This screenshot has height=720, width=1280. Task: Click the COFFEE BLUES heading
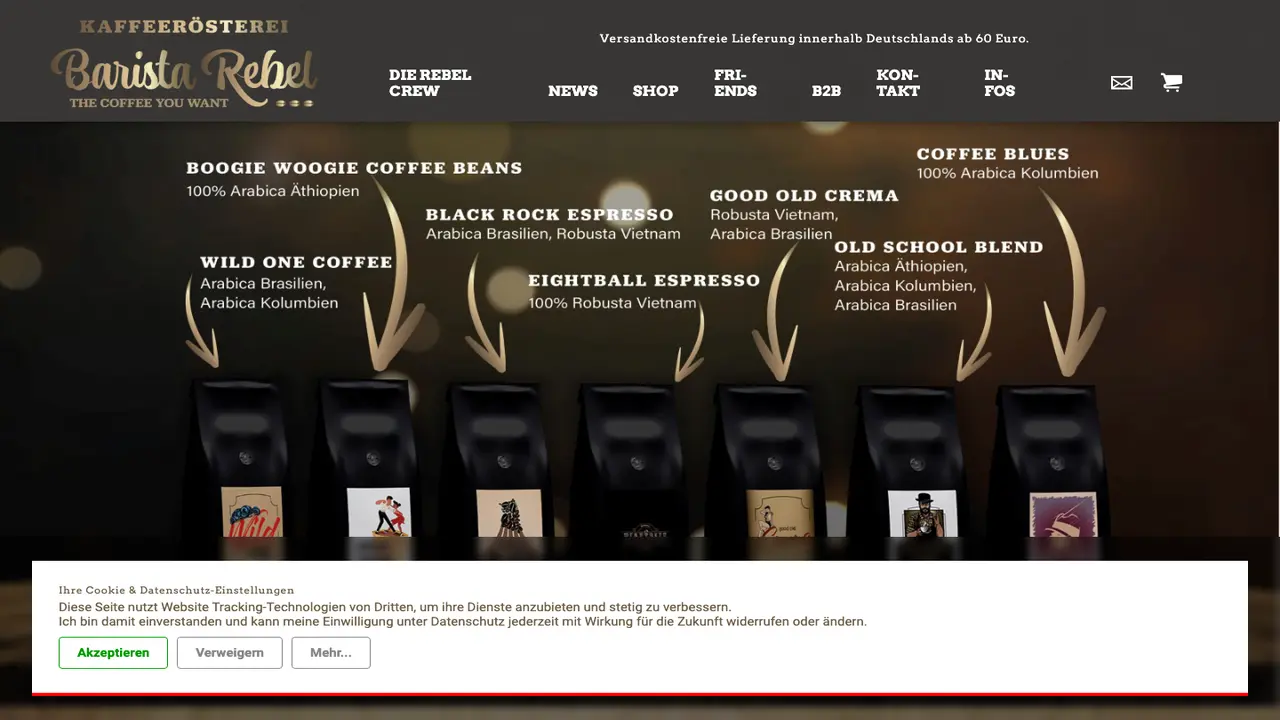tap(993, 153)
